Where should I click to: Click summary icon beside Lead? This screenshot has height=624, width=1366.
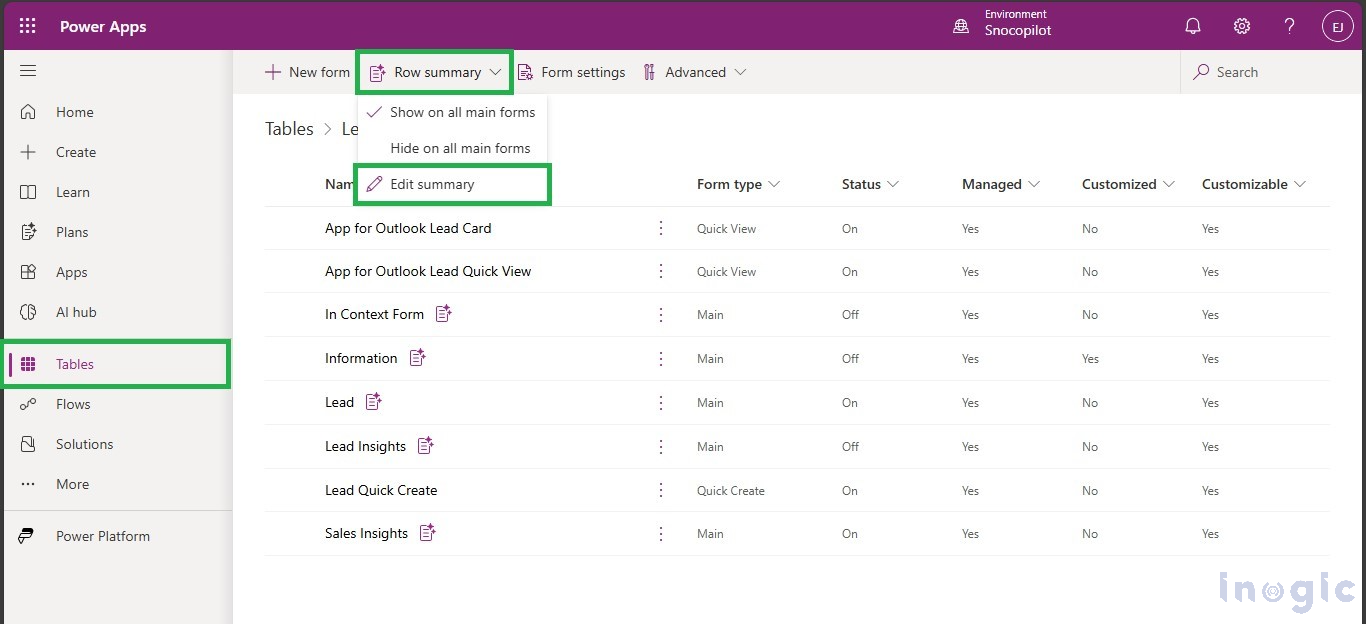pyautogui.click(x=374, y=401)
